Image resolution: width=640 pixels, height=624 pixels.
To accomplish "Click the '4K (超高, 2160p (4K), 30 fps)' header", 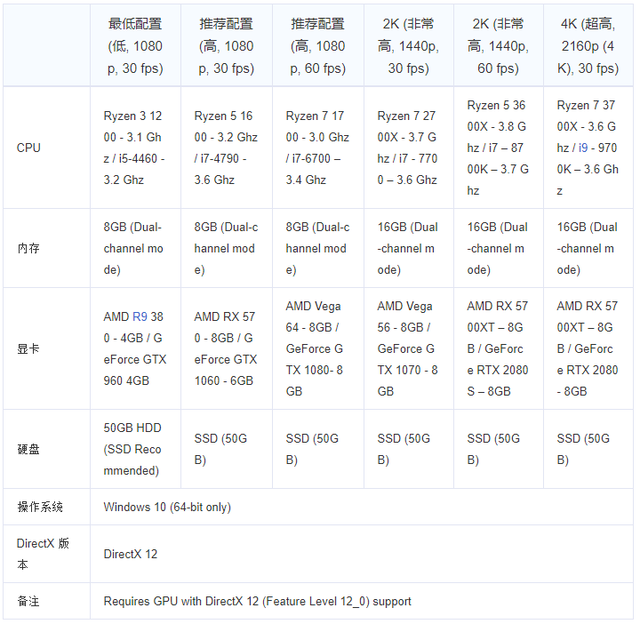I will click(588, 46).
